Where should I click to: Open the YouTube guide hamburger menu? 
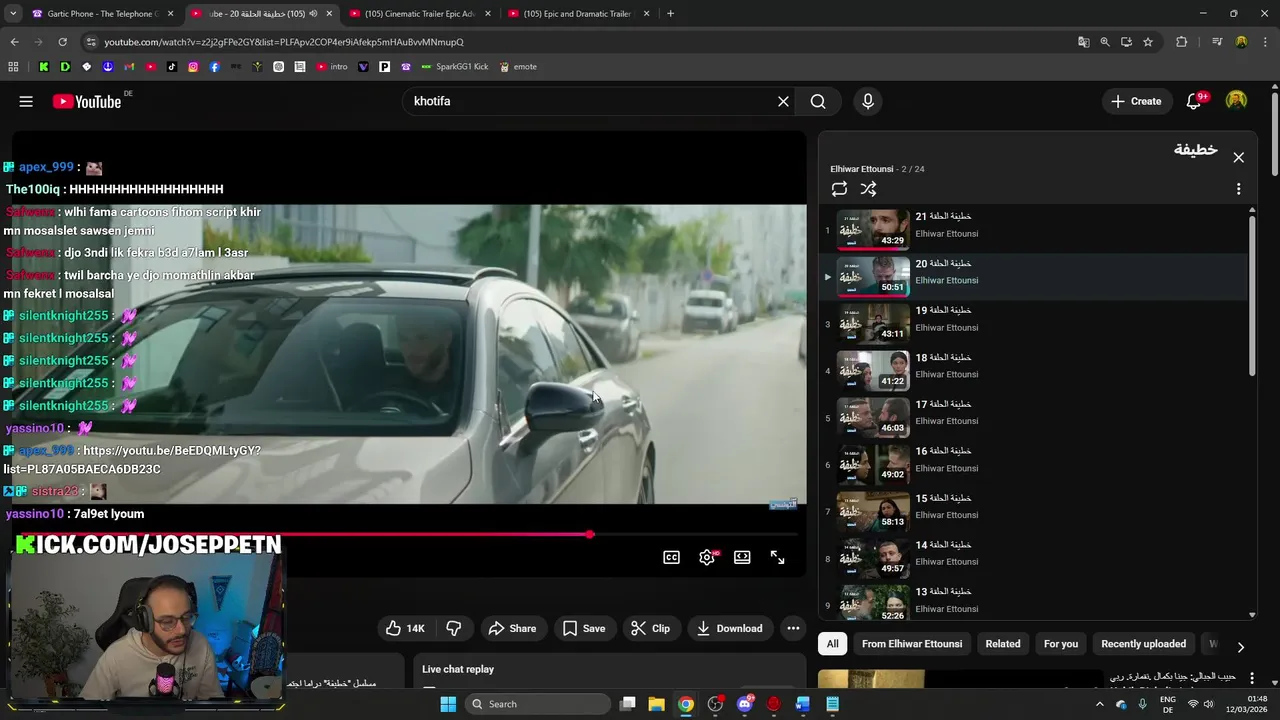click(x=26, y=101)
